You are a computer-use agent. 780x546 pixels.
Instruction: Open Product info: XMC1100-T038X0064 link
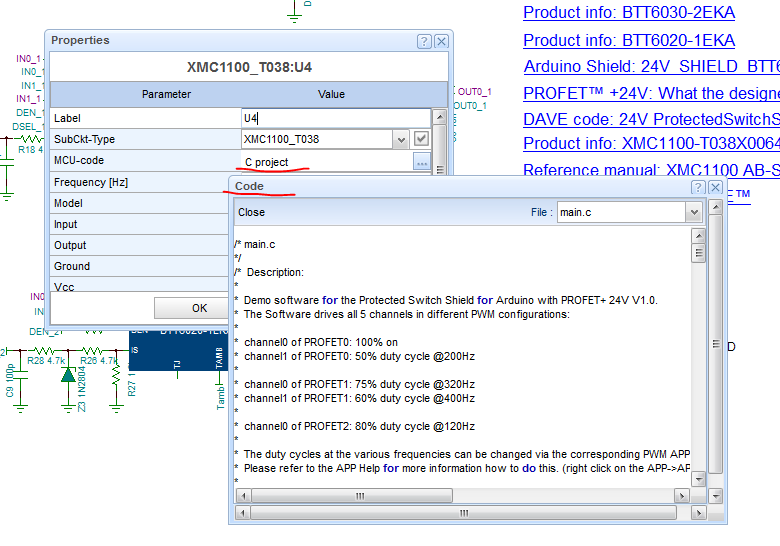[652, 143]
